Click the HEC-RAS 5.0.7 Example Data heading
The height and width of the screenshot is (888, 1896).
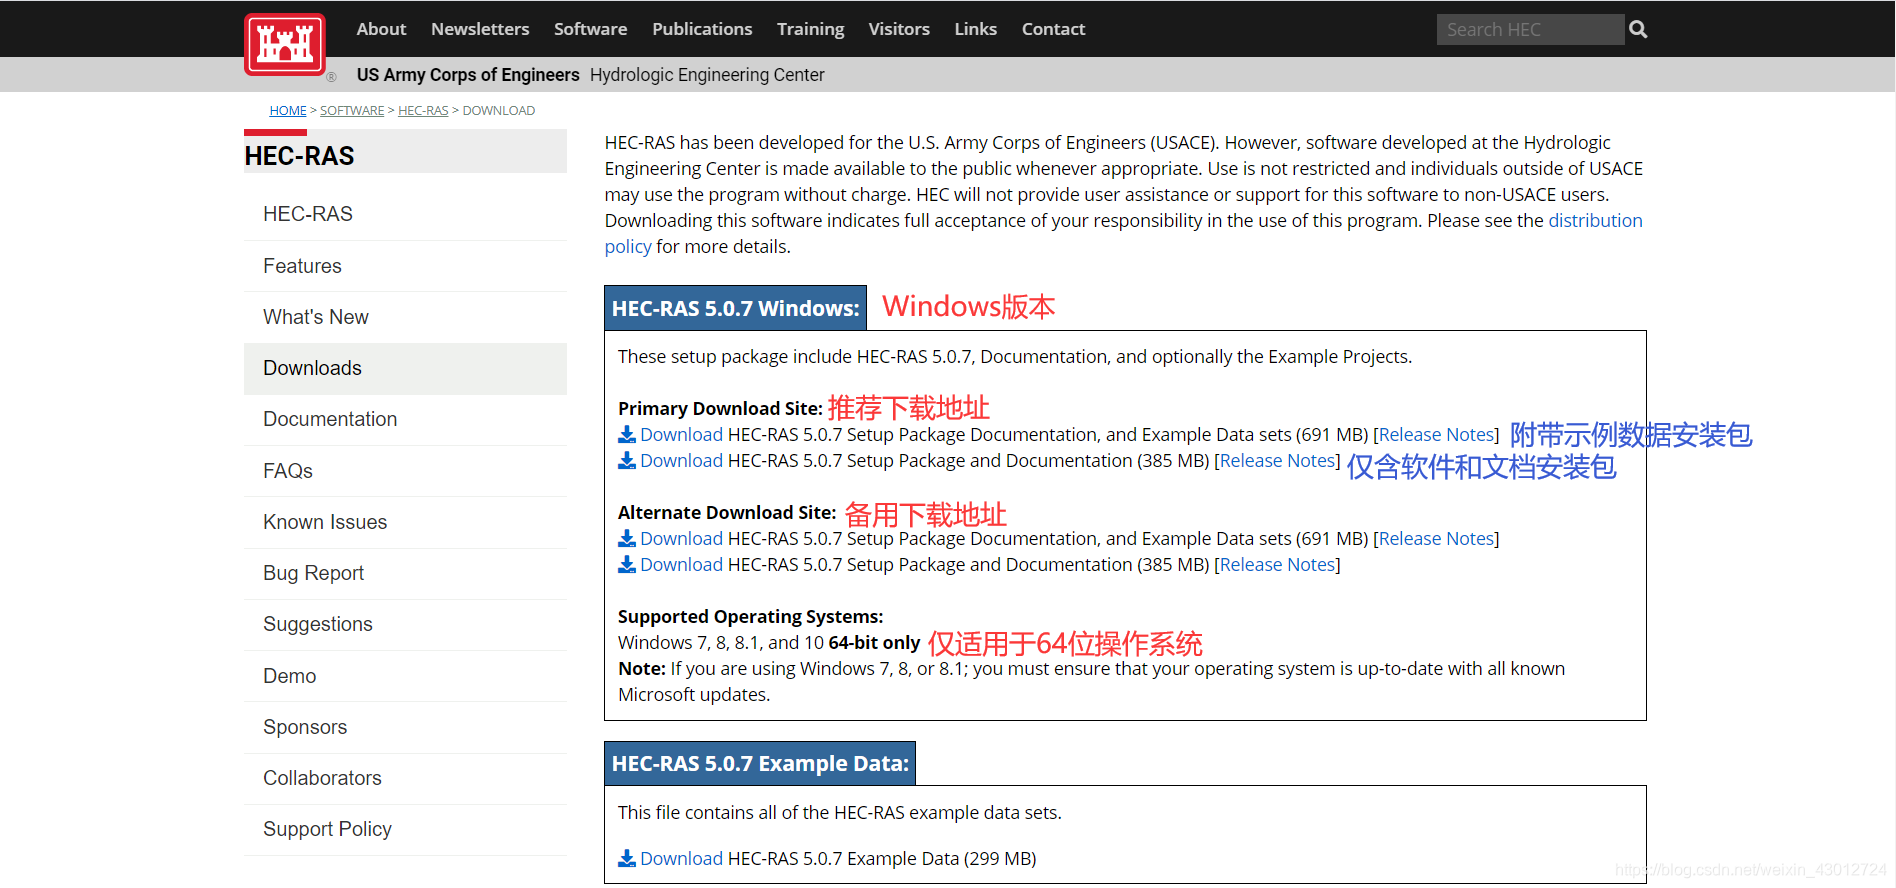coord(760,763)
